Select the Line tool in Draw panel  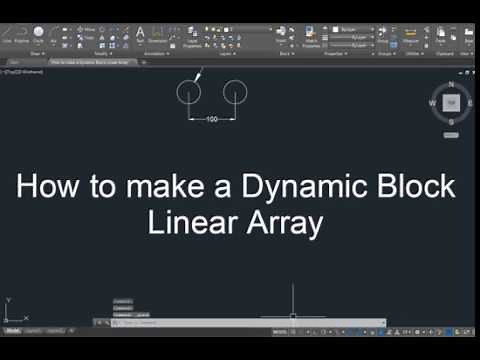click(7, 35)
